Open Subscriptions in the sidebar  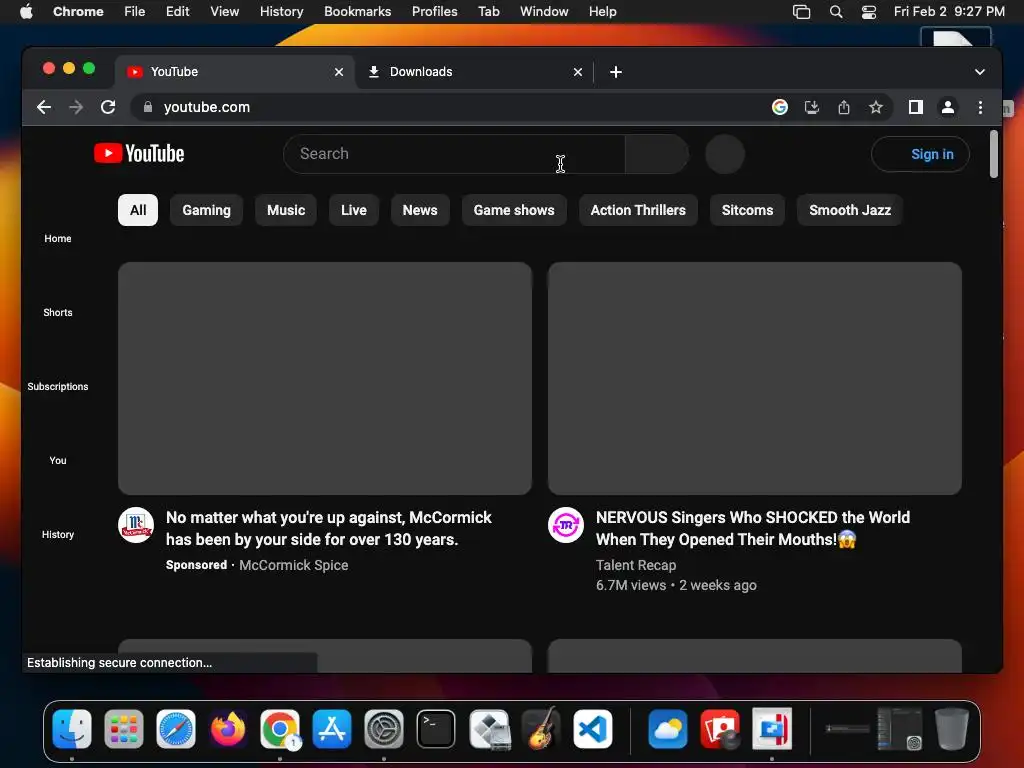click(58, 387)
